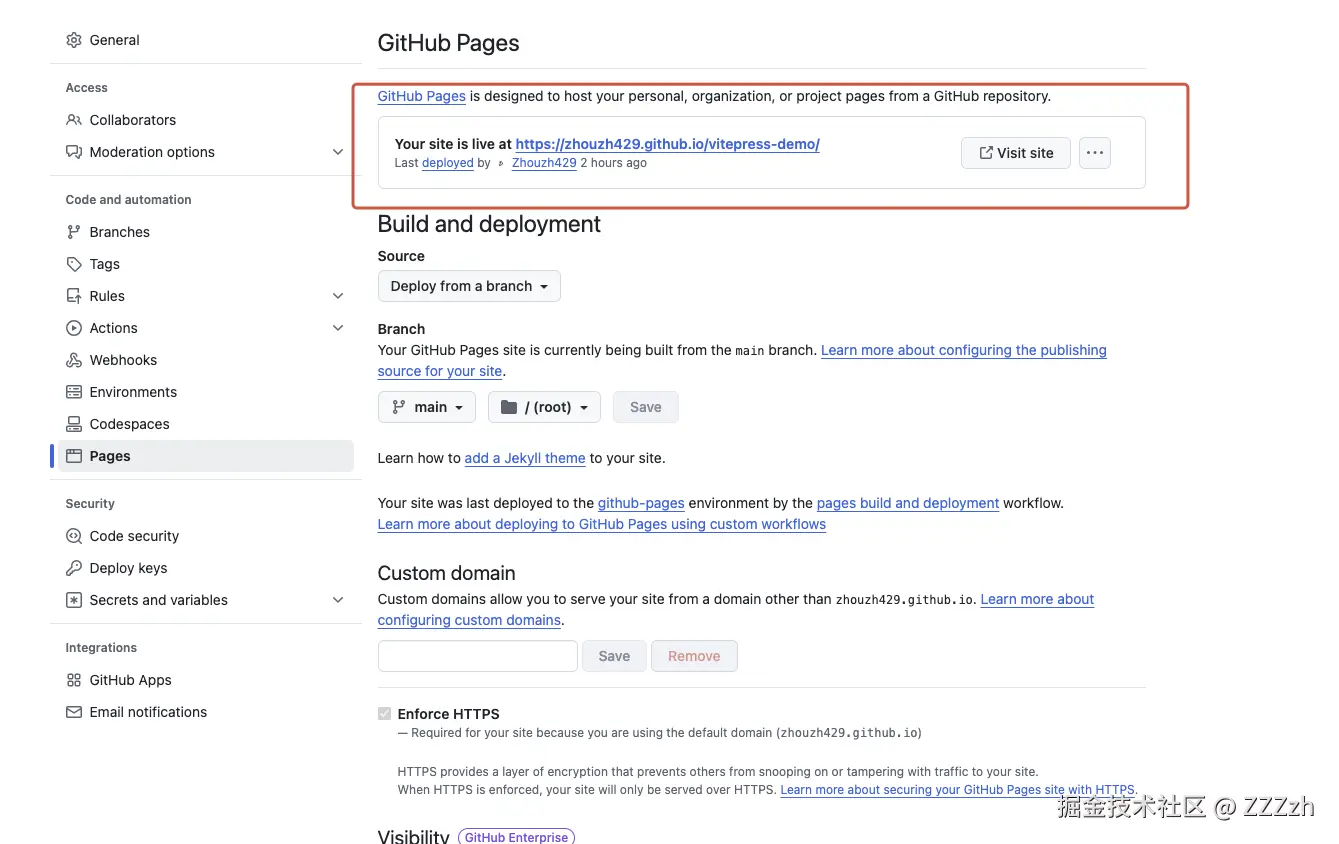Open General settings via the gear icon
This screenshot has height=844, width=1339.
tap(74, 40)
